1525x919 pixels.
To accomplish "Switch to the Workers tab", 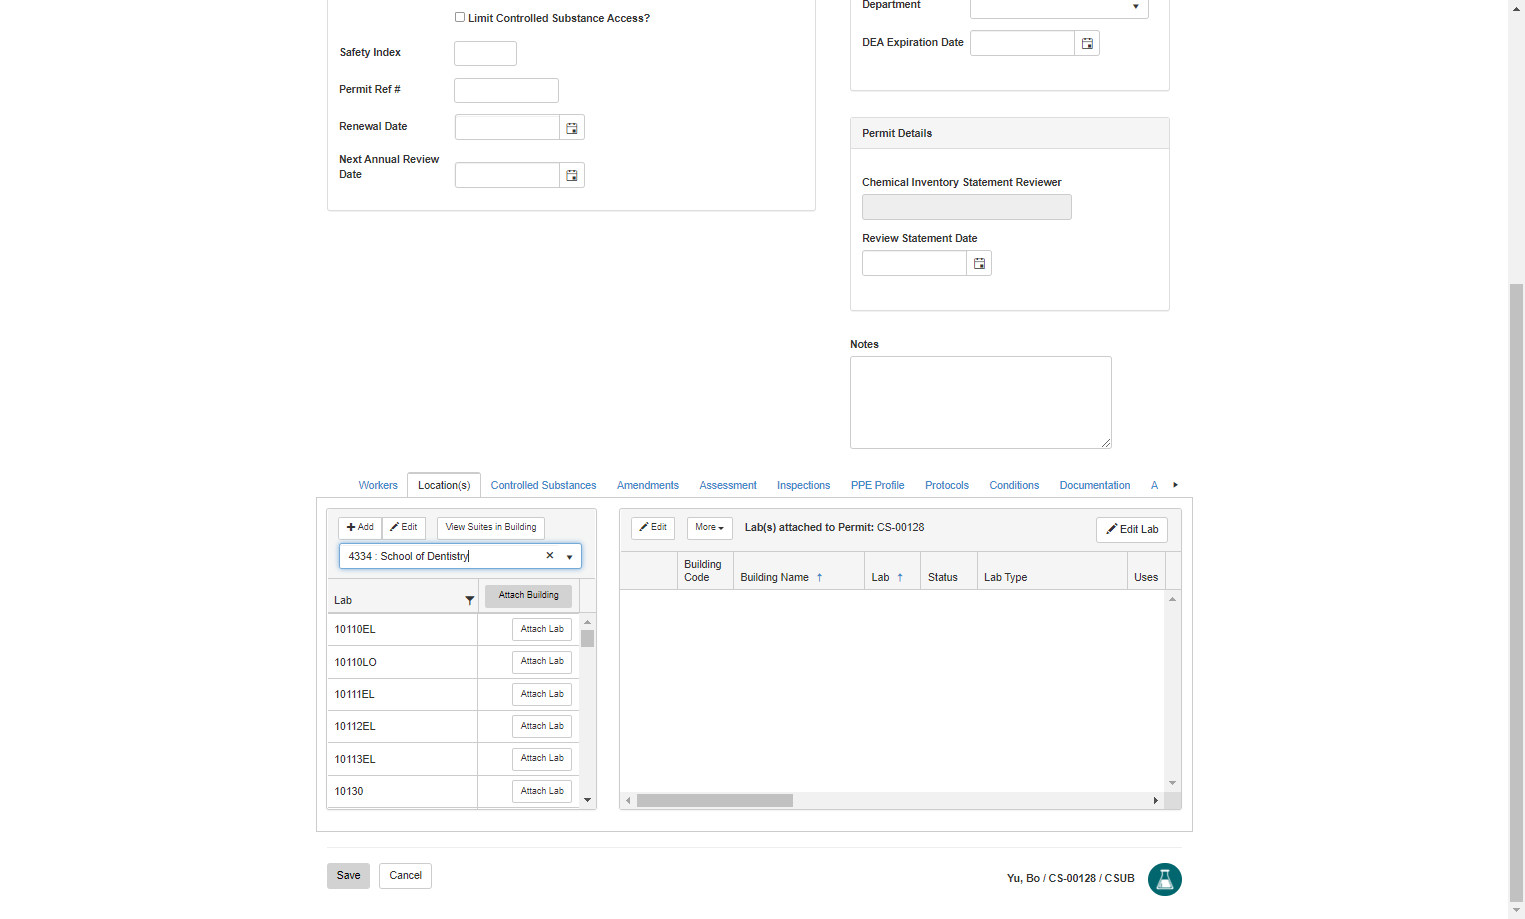I will [378, 485].
